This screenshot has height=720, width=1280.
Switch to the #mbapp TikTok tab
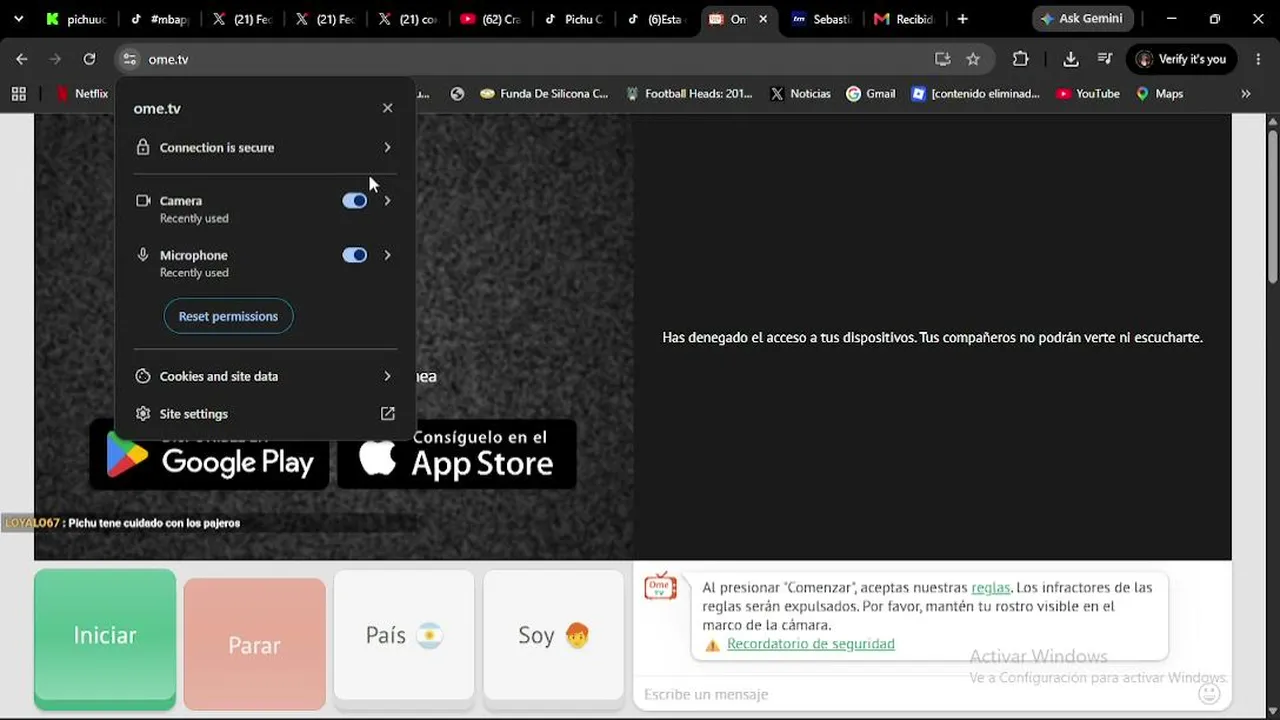click(x=159, y=19)
